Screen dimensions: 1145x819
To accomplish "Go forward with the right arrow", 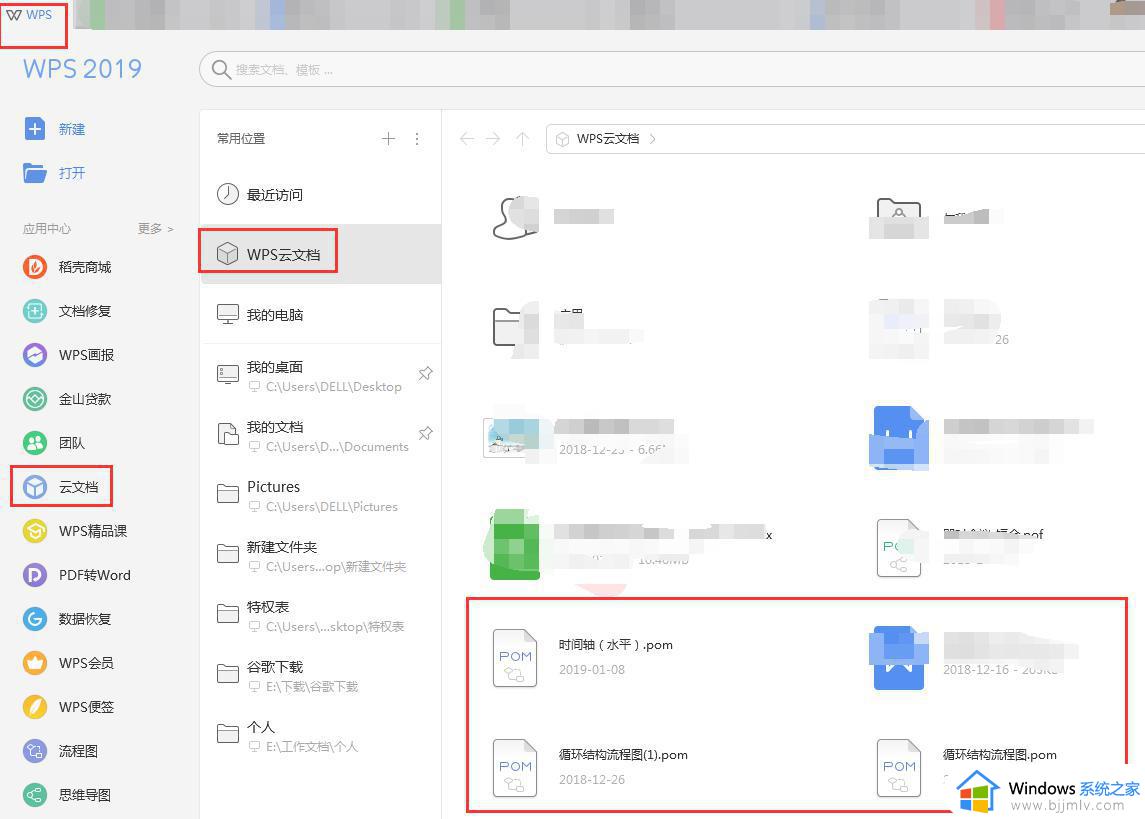I will coord(494,139).
